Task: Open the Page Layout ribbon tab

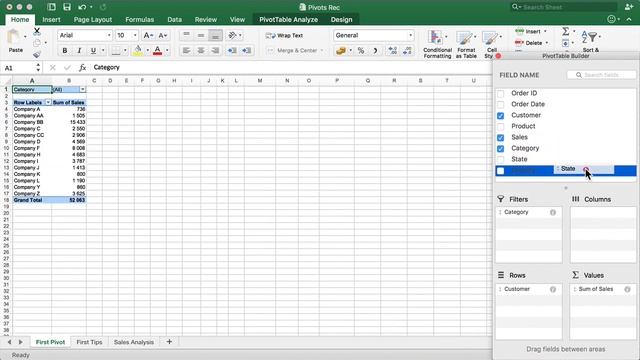Action: click(93, 19)
